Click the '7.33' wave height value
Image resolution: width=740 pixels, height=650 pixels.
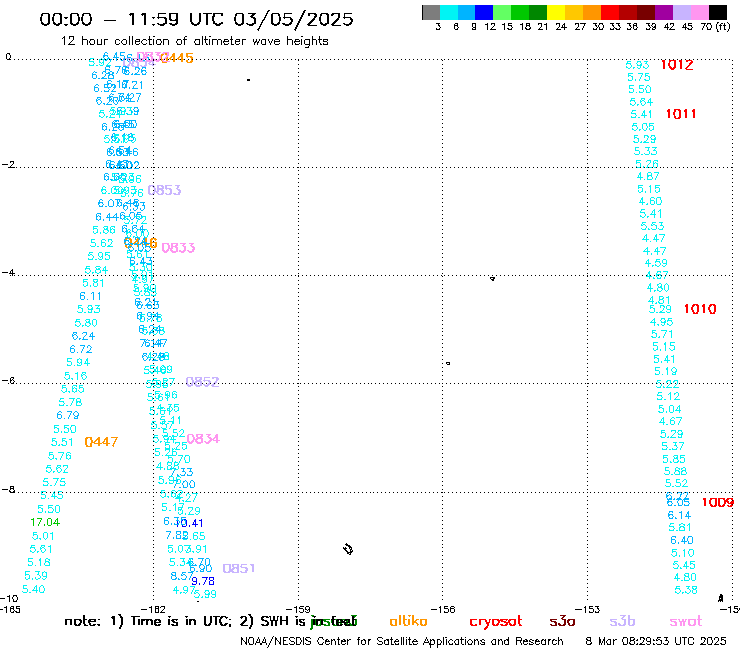(182, 472)
